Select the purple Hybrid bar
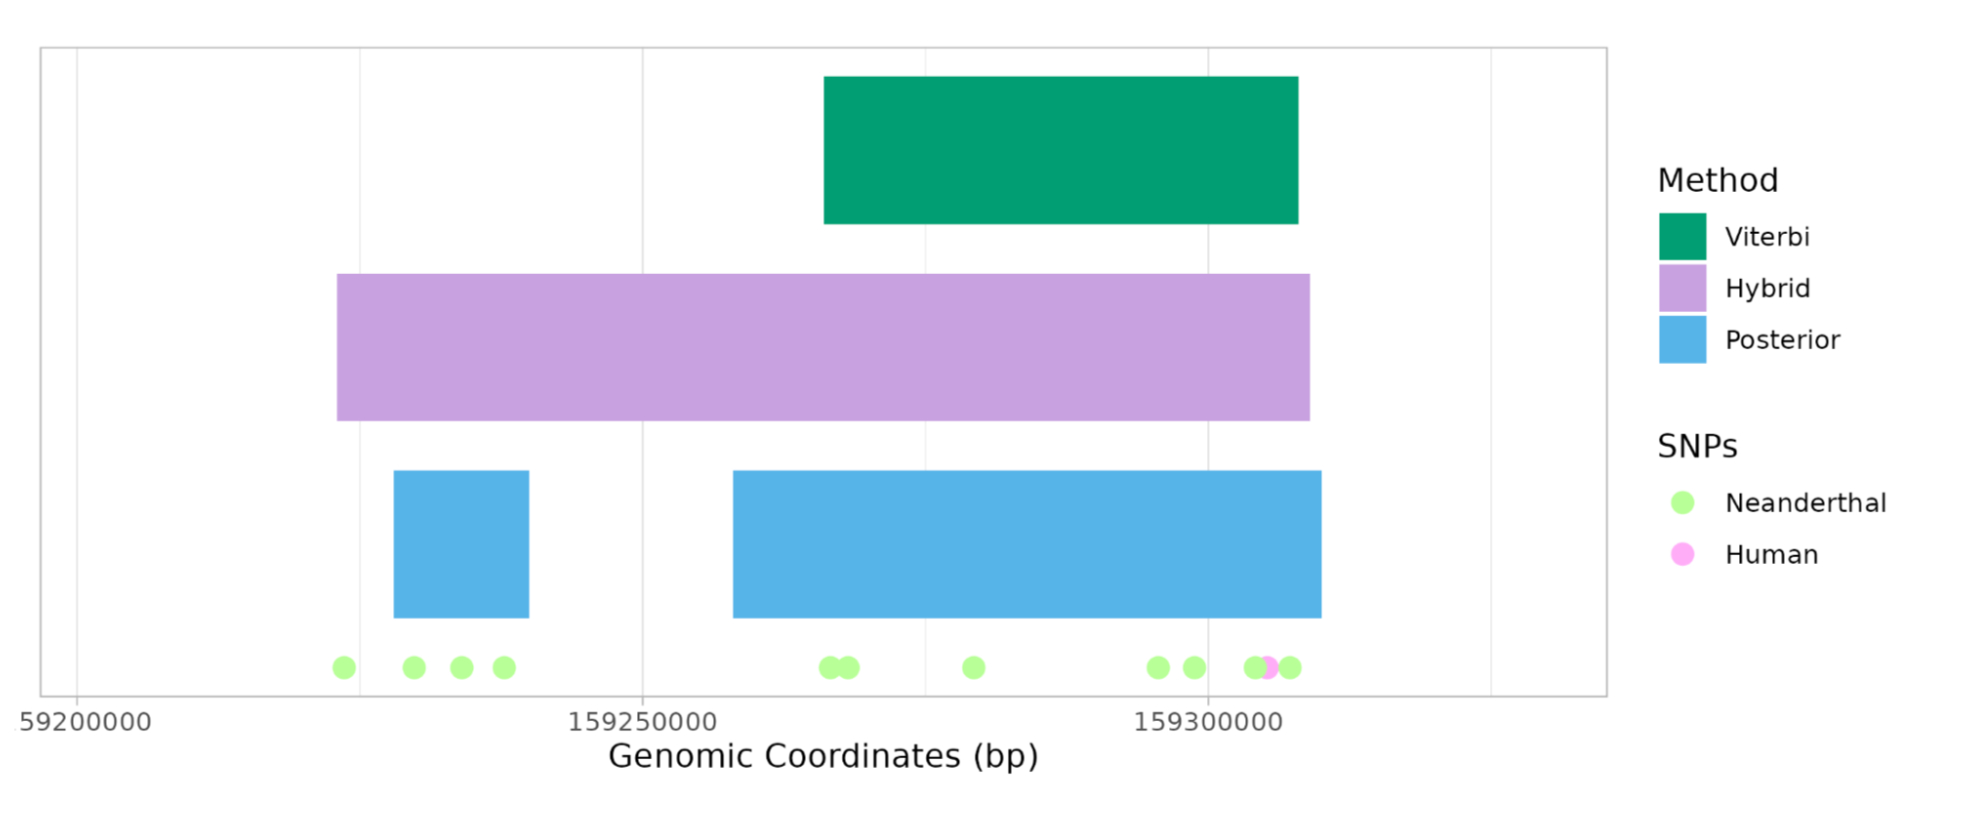 (822, 347)
